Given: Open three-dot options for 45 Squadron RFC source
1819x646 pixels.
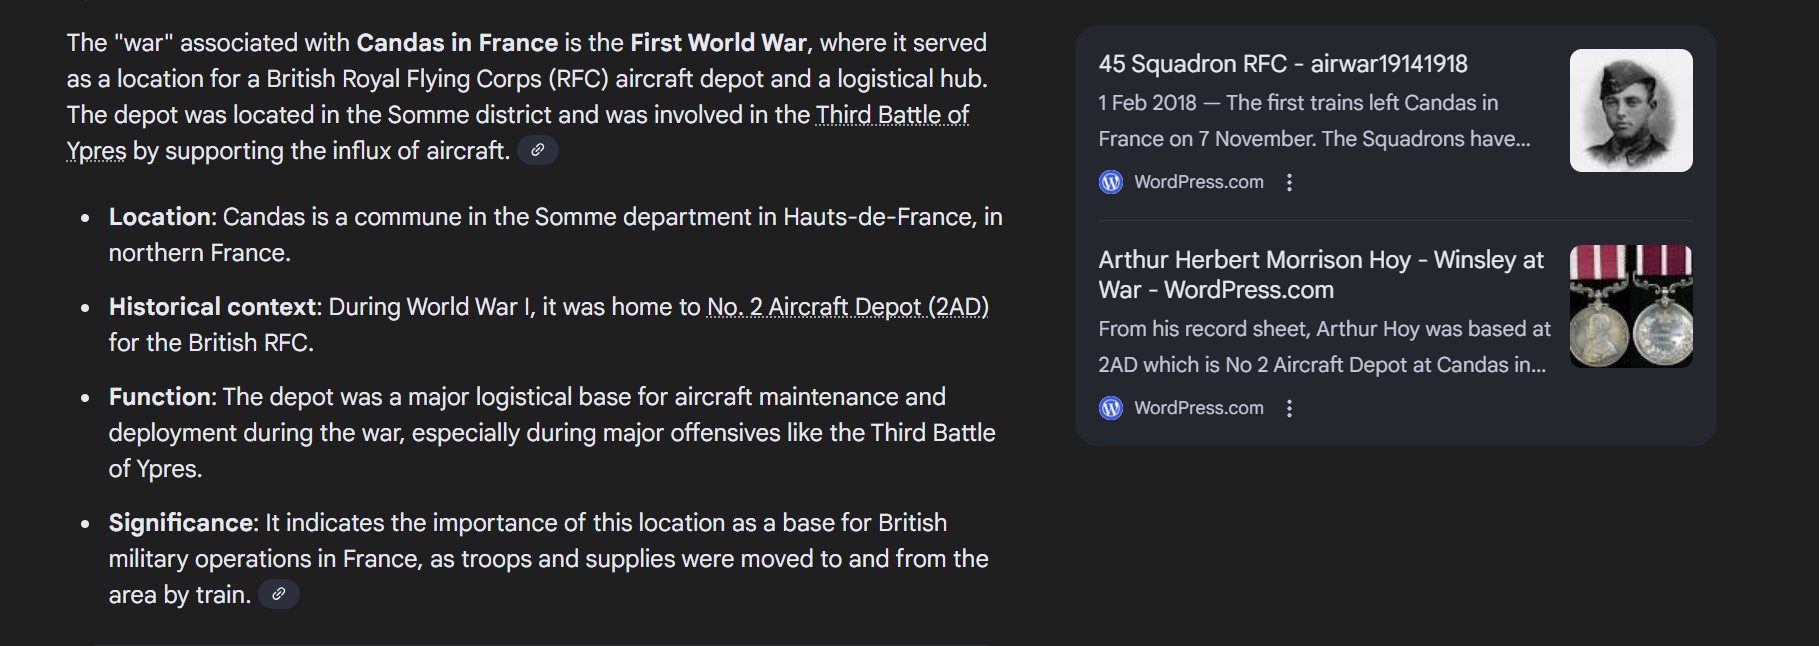Looking at the screenshot, I should tap(1290, 182).
